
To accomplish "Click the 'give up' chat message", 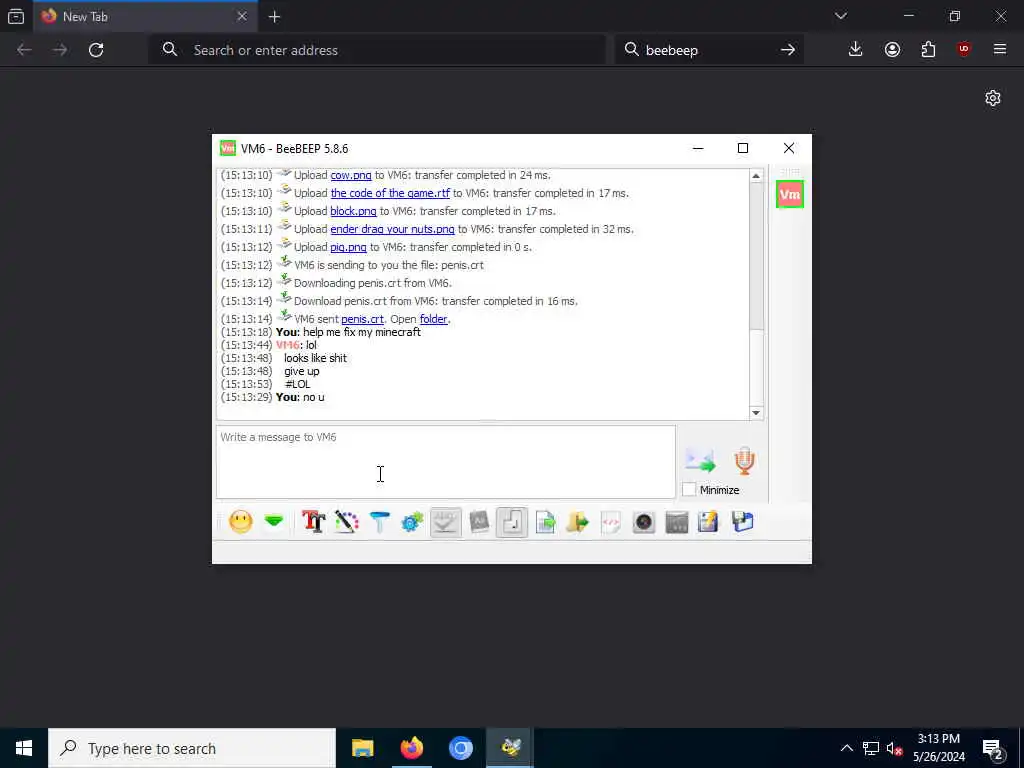I will 302,372.
